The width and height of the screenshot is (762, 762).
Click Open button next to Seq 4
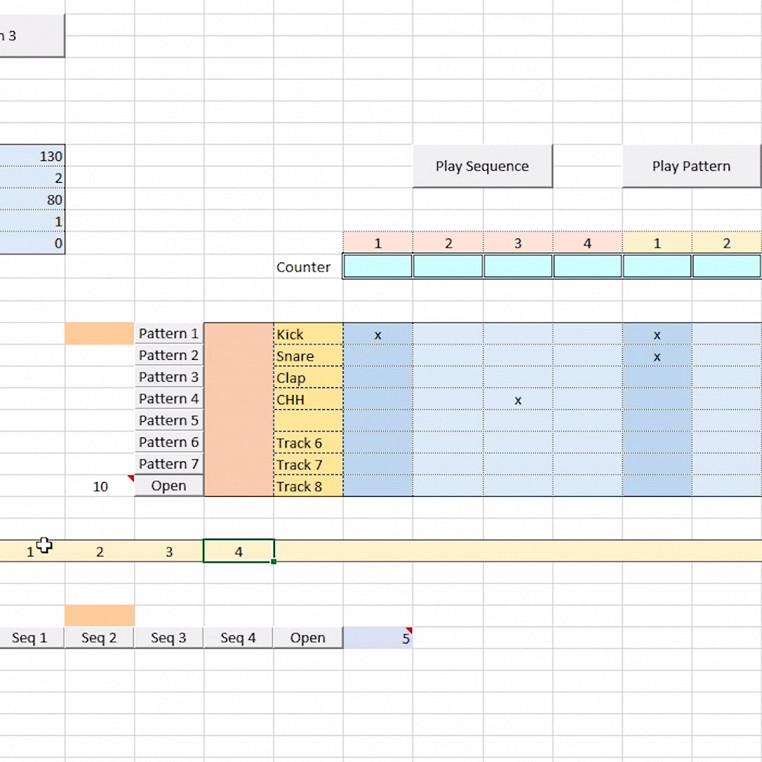point(308,637)
